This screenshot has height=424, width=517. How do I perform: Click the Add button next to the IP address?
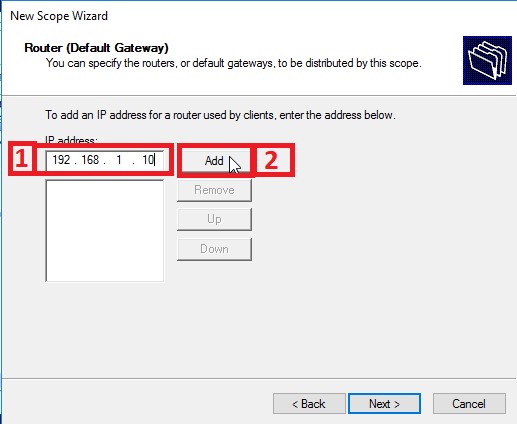[x=214, y=161]
